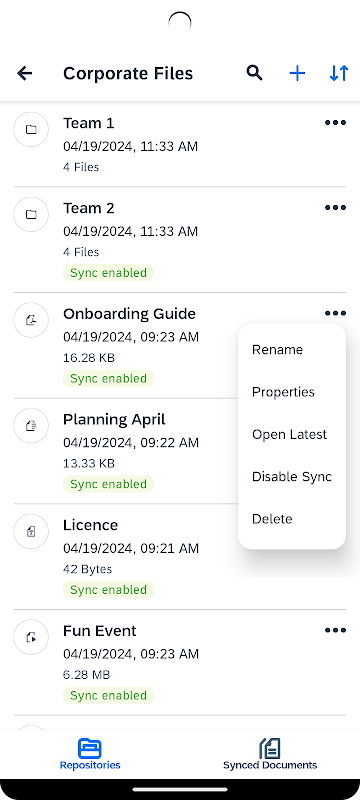Screen dimensions: 360x800
Task: Tap the Team 2 folder icon
Action: click(31, 214)
